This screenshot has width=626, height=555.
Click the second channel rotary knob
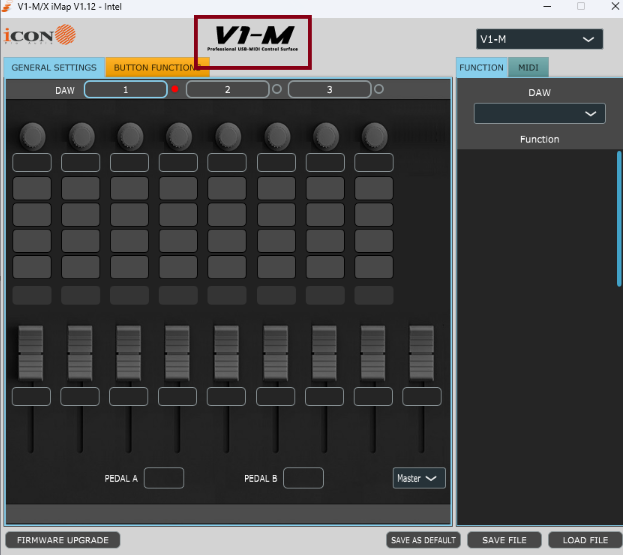[x=81, y=136]
